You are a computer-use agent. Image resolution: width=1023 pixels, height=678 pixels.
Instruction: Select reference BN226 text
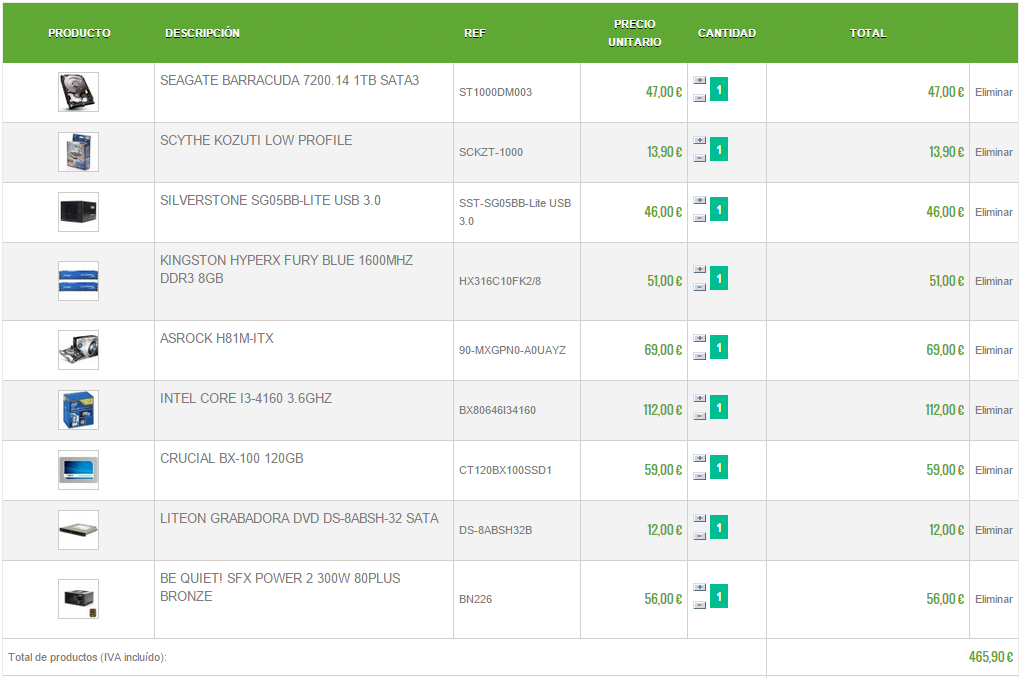pos(476,600)
